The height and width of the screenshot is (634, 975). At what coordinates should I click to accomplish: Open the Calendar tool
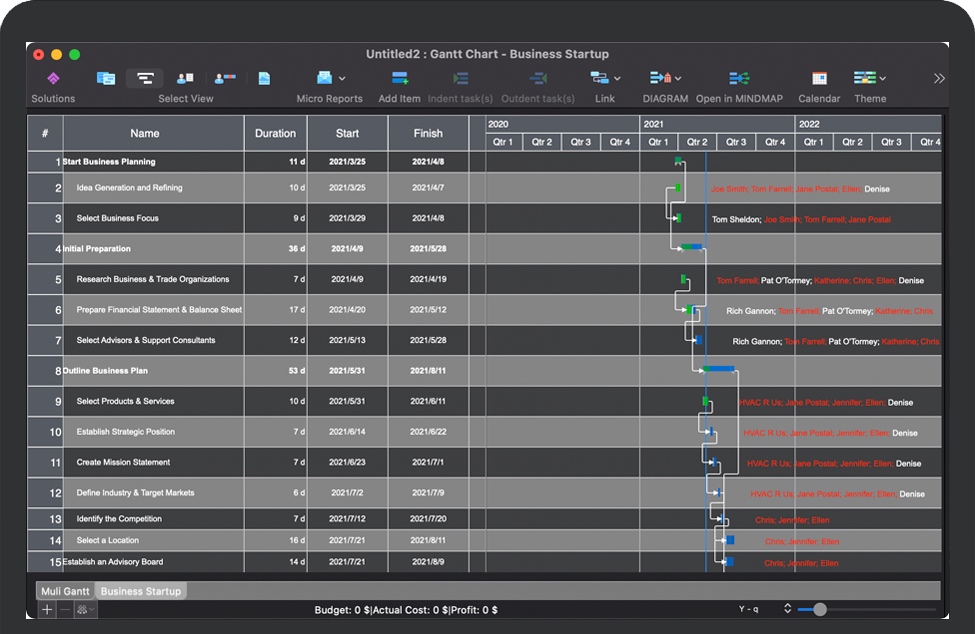pos(819,79)
